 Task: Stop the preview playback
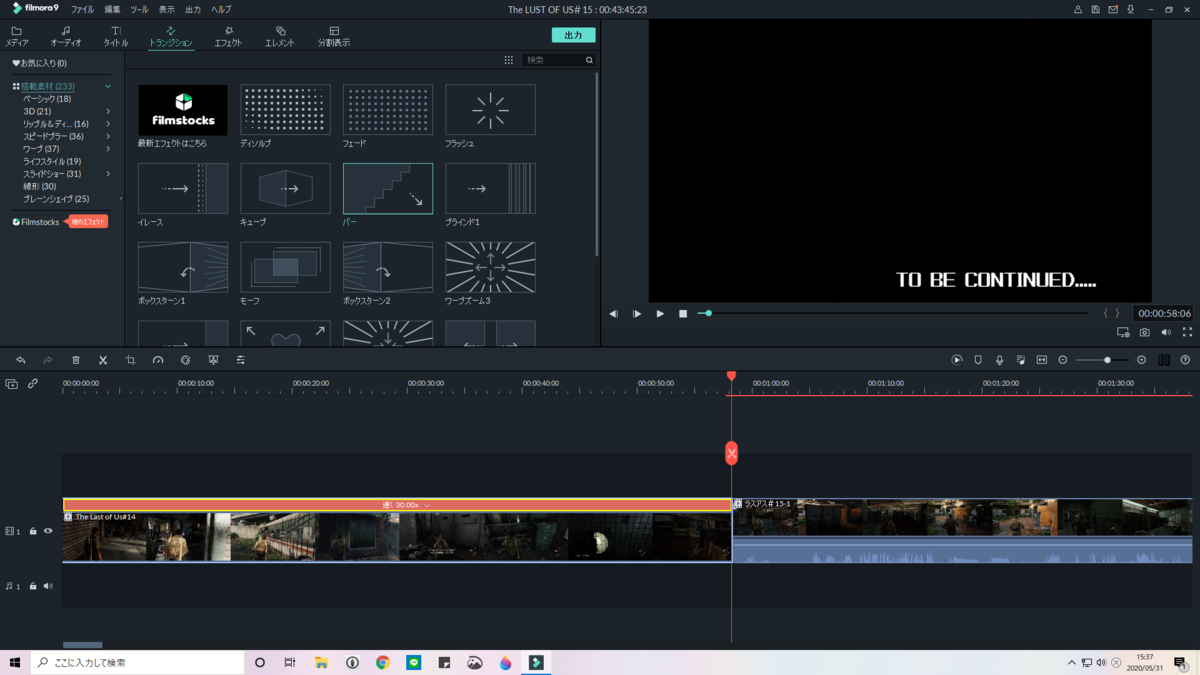pos(683,314)
